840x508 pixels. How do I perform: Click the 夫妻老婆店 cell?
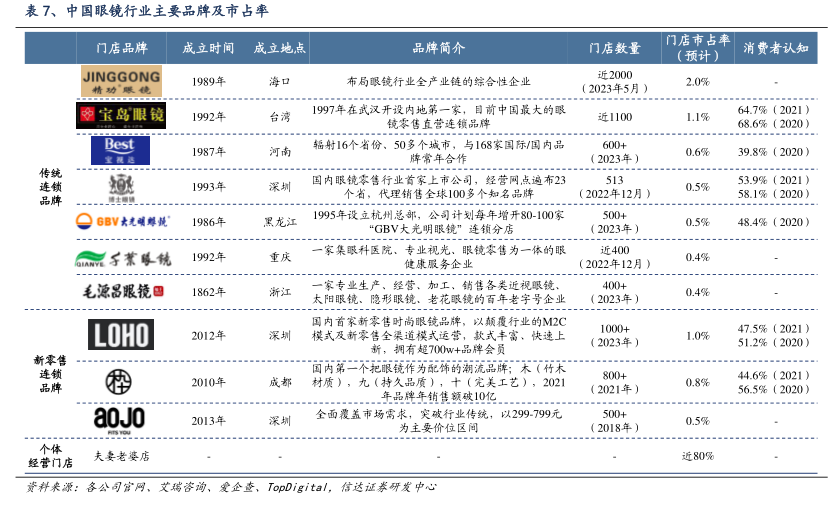pos(121,456)
